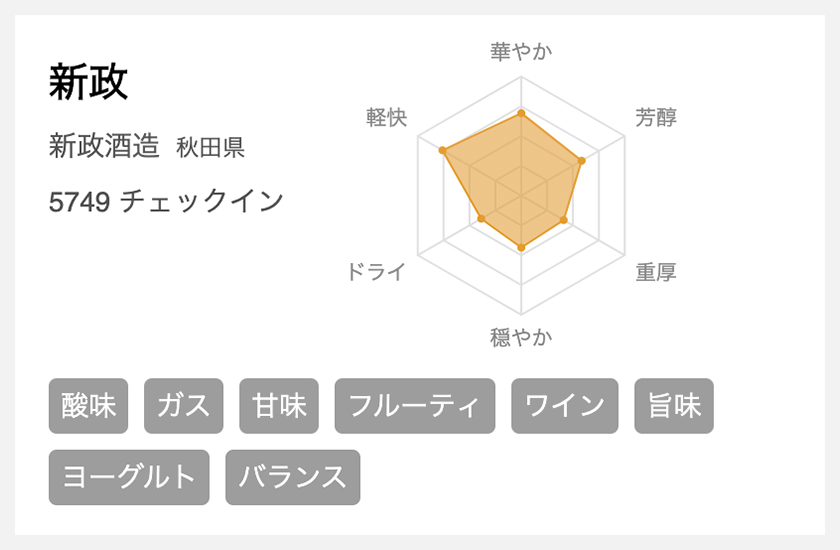Click the radar chart 軽快 data point
This screenshot has width=840, height=550.
pos(442,150)
